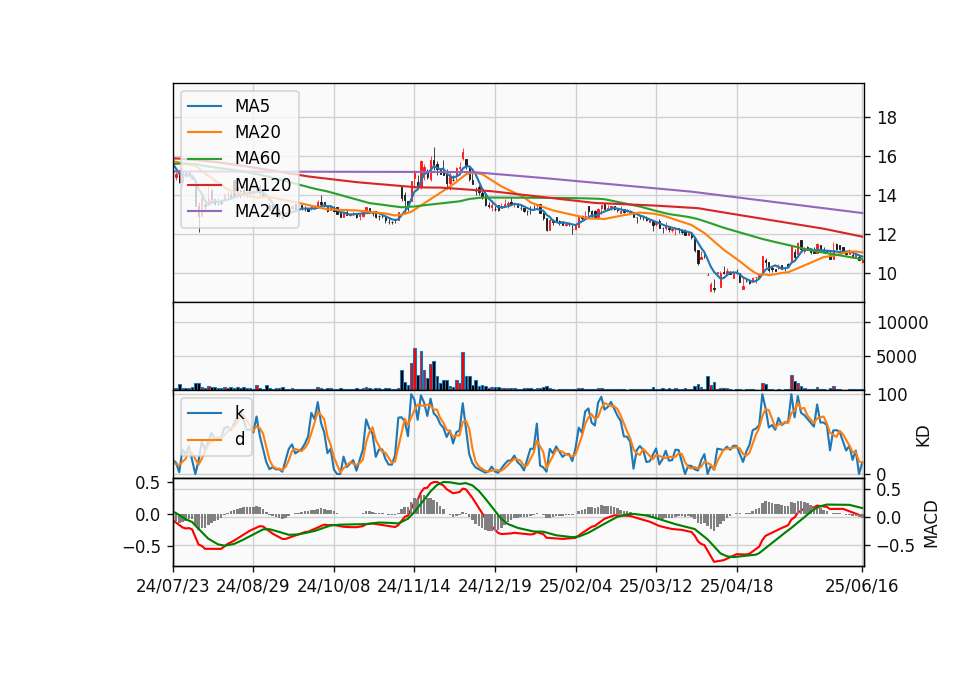Click the 24/11/14 date axis label
960x690 pixels.
[414, 586]
